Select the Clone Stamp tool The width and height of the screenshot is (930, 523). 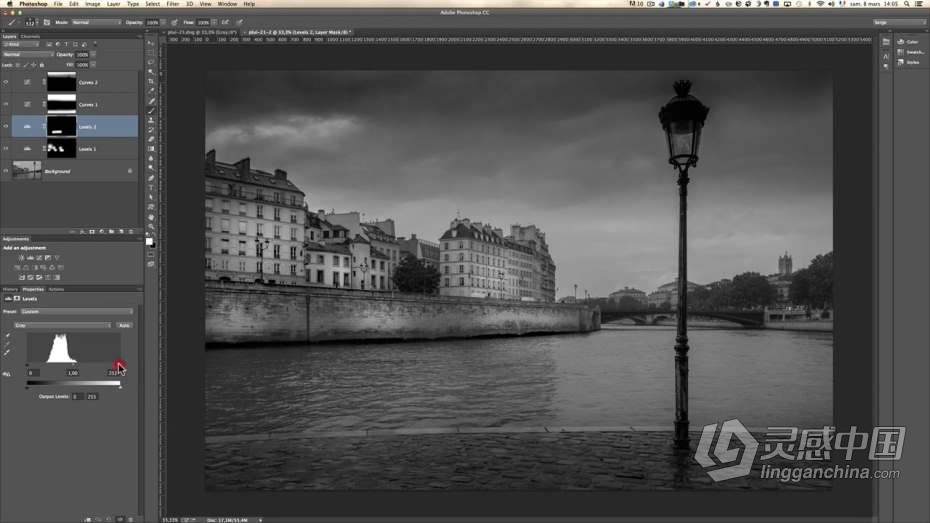[151, 120]
